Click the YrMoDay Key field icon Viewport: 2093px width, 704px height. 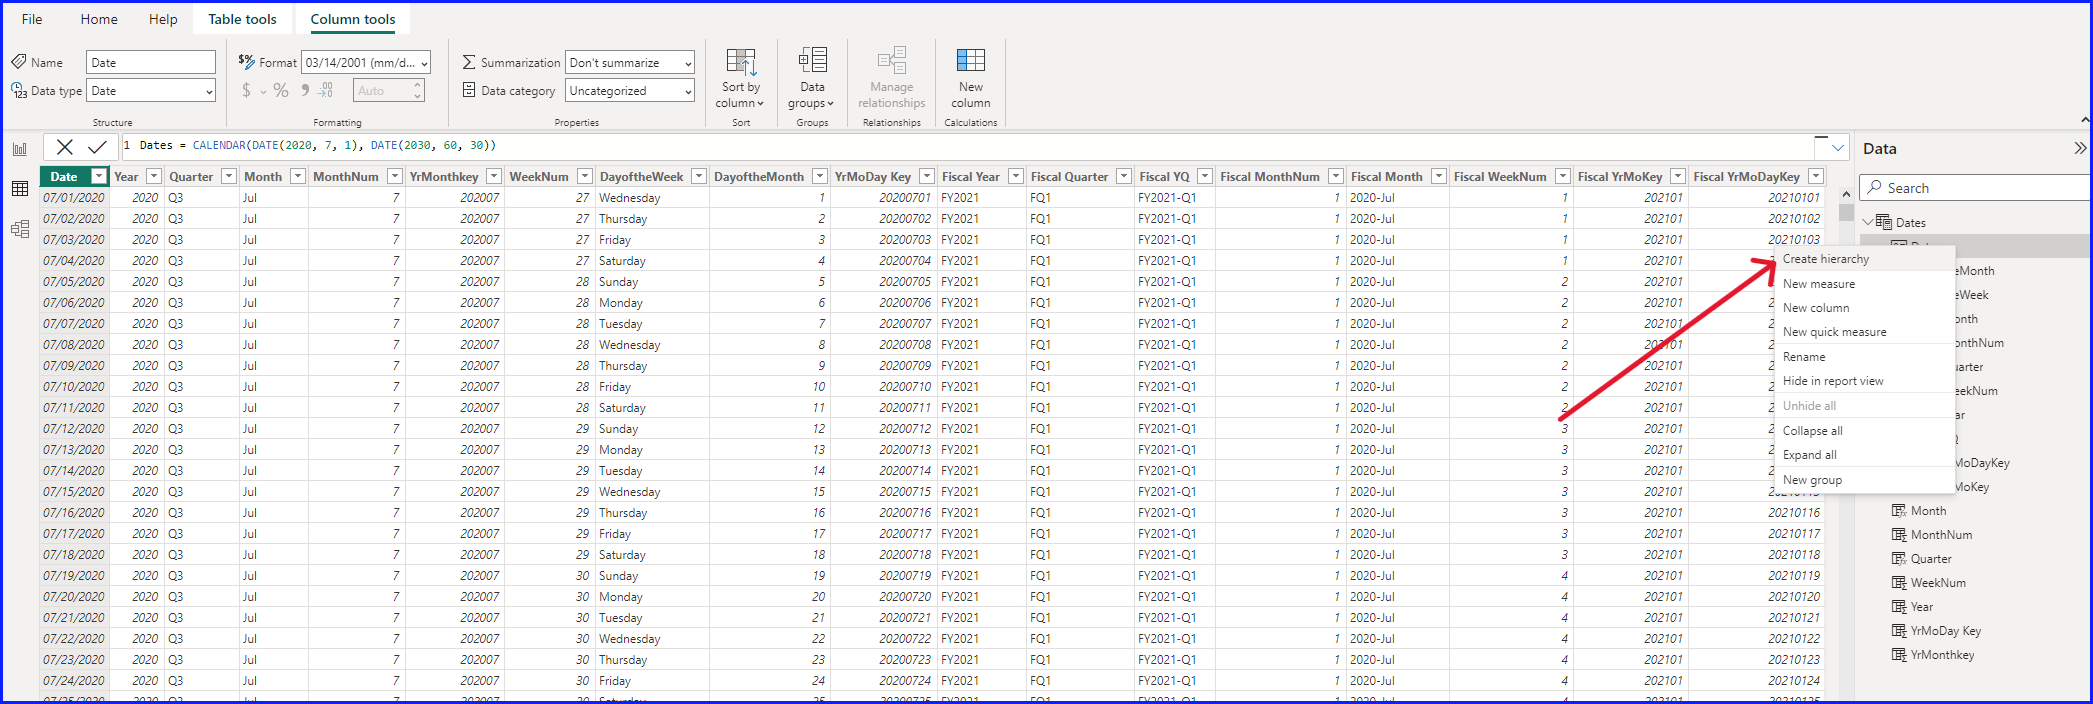coord(1899,631)
